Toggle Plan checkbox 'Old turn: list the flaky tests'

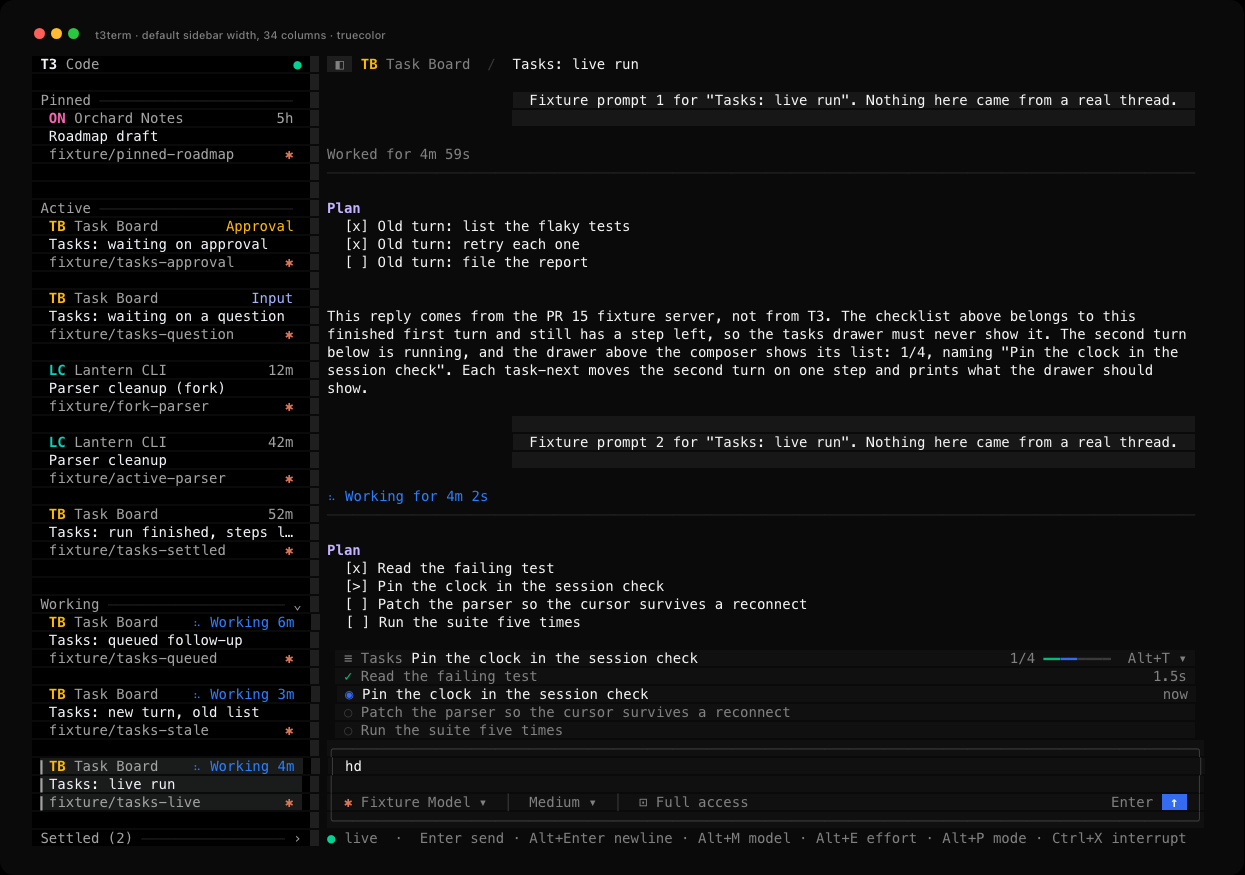point(356,226)
